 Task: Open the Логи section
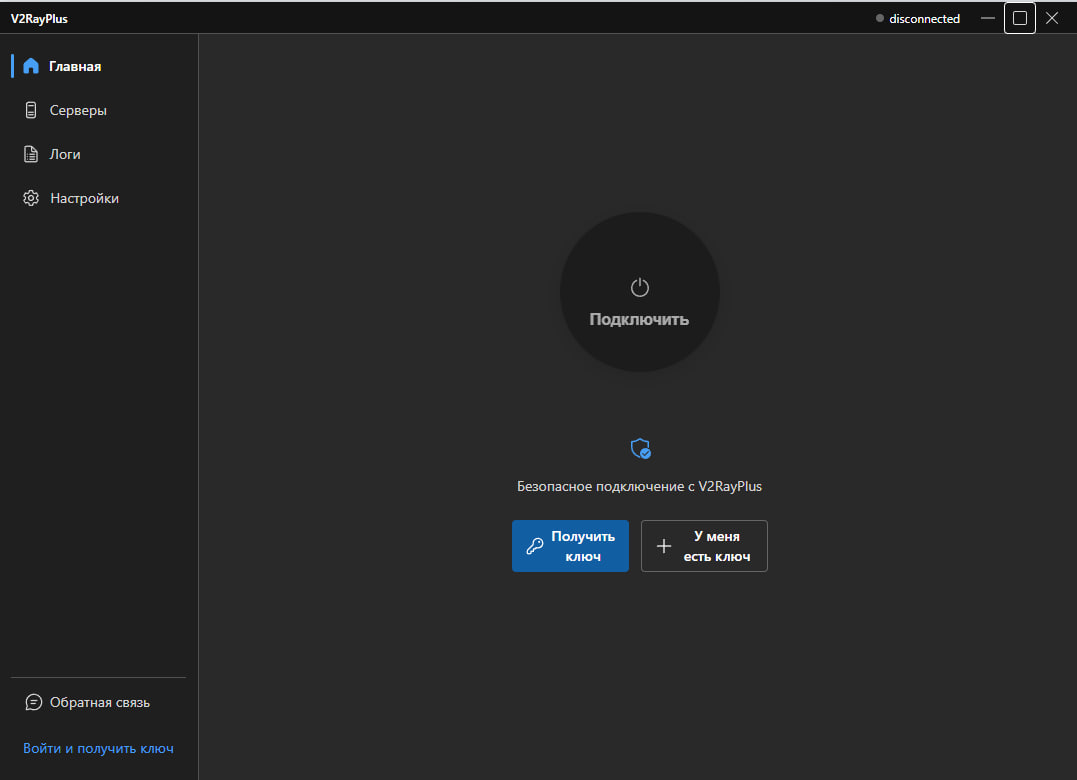99,154
